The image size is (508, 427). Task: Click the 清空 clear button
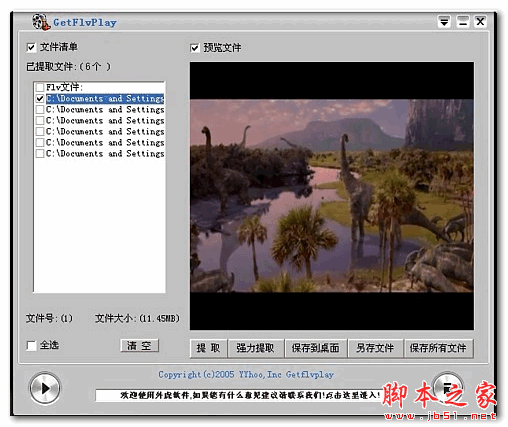coord(139,346)
